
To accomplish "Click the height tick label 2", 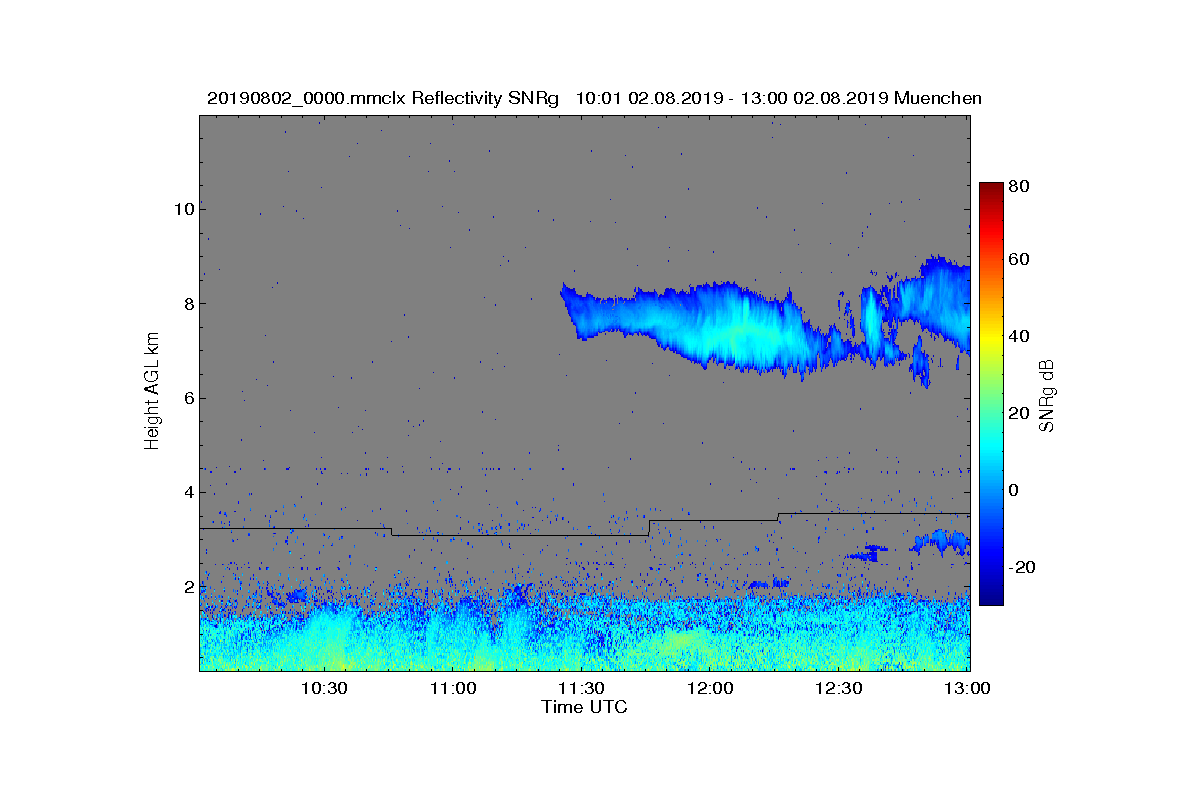I will click(187, 587).
